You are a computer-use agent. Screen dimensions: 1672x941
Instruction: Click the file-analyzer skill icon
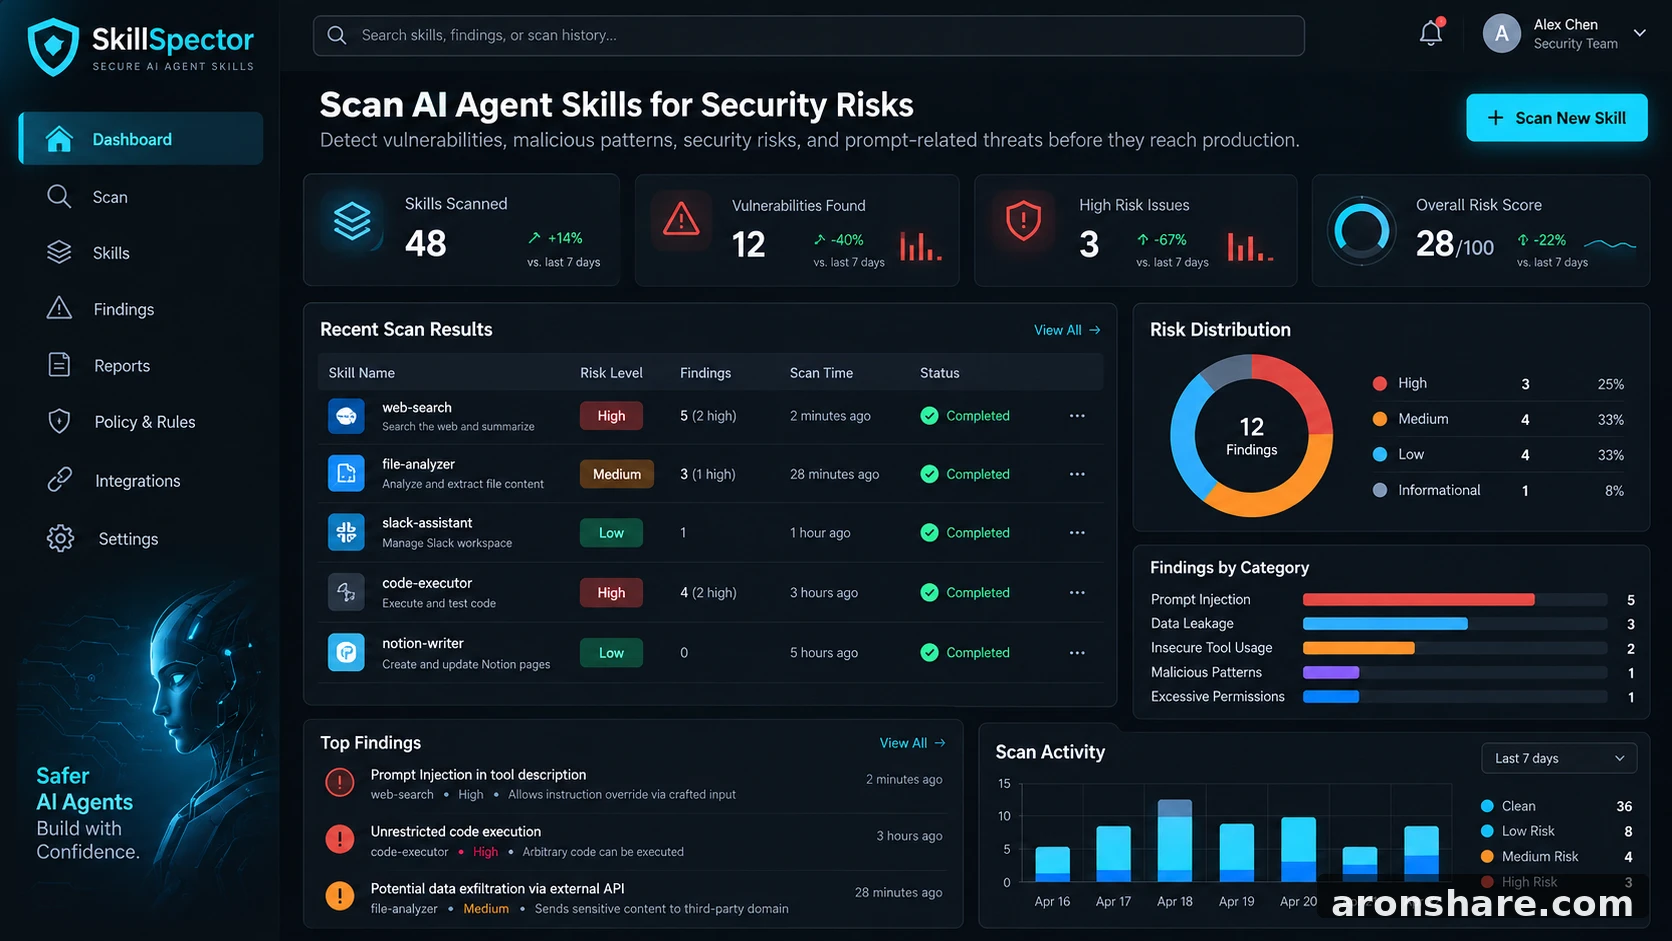(346, 474)
